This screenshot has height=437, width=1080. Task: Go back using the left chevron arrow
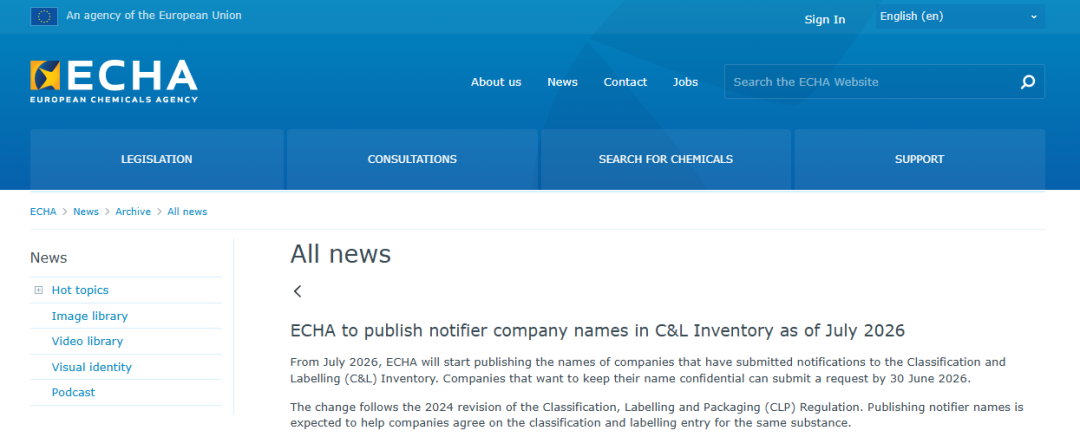click(x=298, y=291)
